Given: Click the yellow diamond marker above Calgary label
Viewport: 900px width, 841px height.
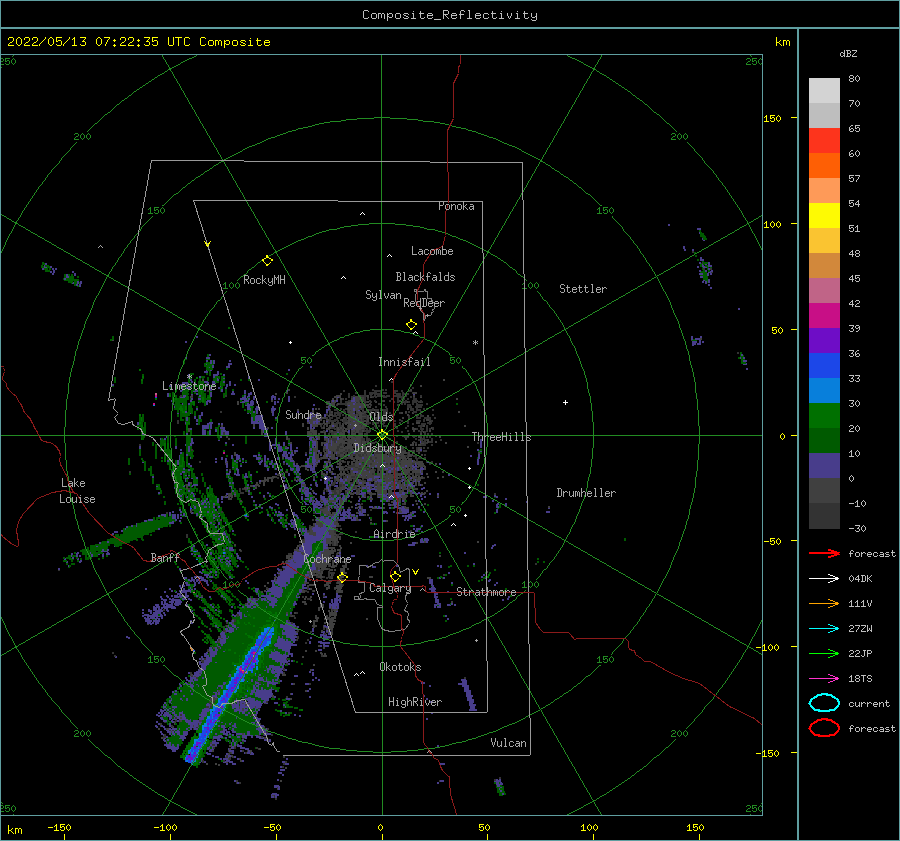Looking at the screenshot, I should point(395,576).
